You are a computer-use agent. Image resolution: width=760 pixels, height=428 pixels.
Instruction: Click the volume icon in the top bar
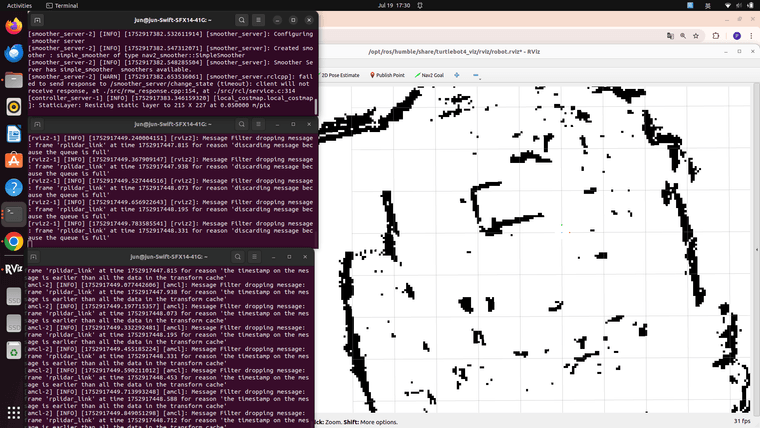pyautogui.click(x=739, y=5)
